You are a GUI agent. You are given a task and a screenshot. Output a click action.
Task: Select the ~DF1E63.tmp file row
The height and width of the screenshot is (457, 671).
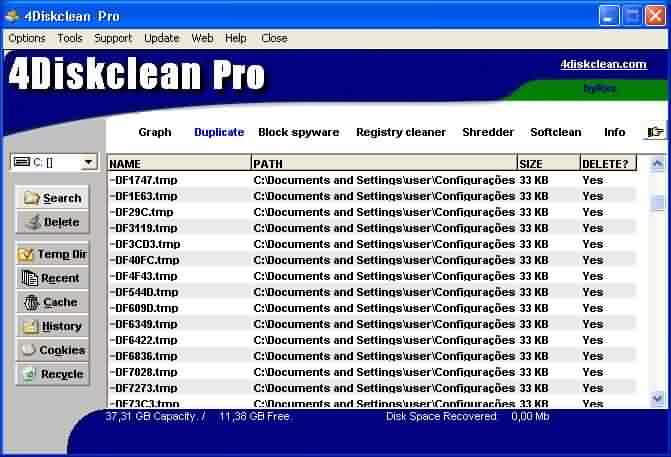371,196
